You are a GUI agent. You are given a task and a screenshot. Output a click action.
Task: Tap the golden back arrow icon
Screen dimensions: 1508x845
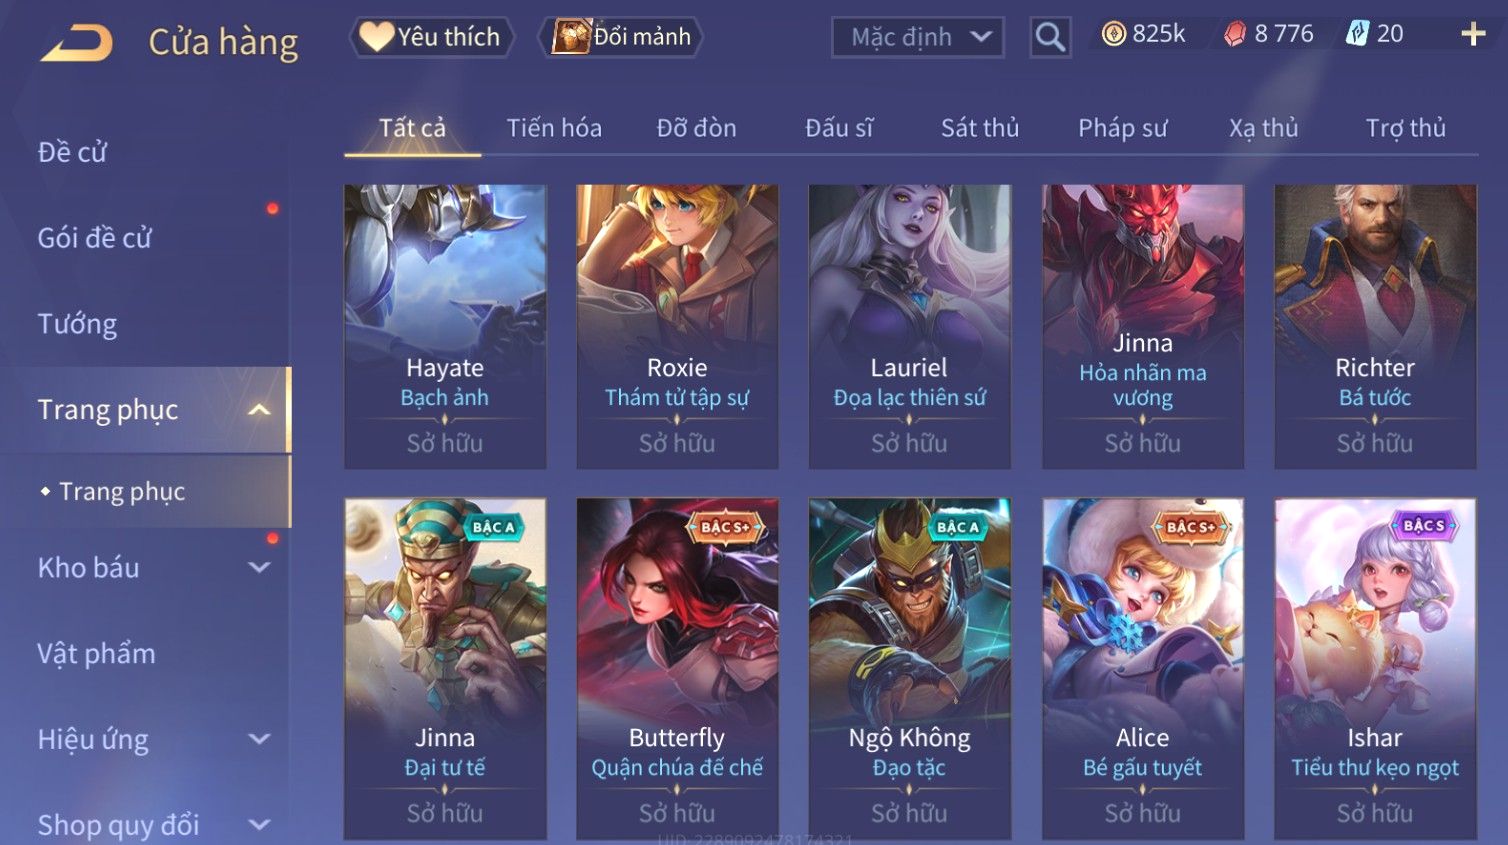pyautogui.click(x=77, y=43)
